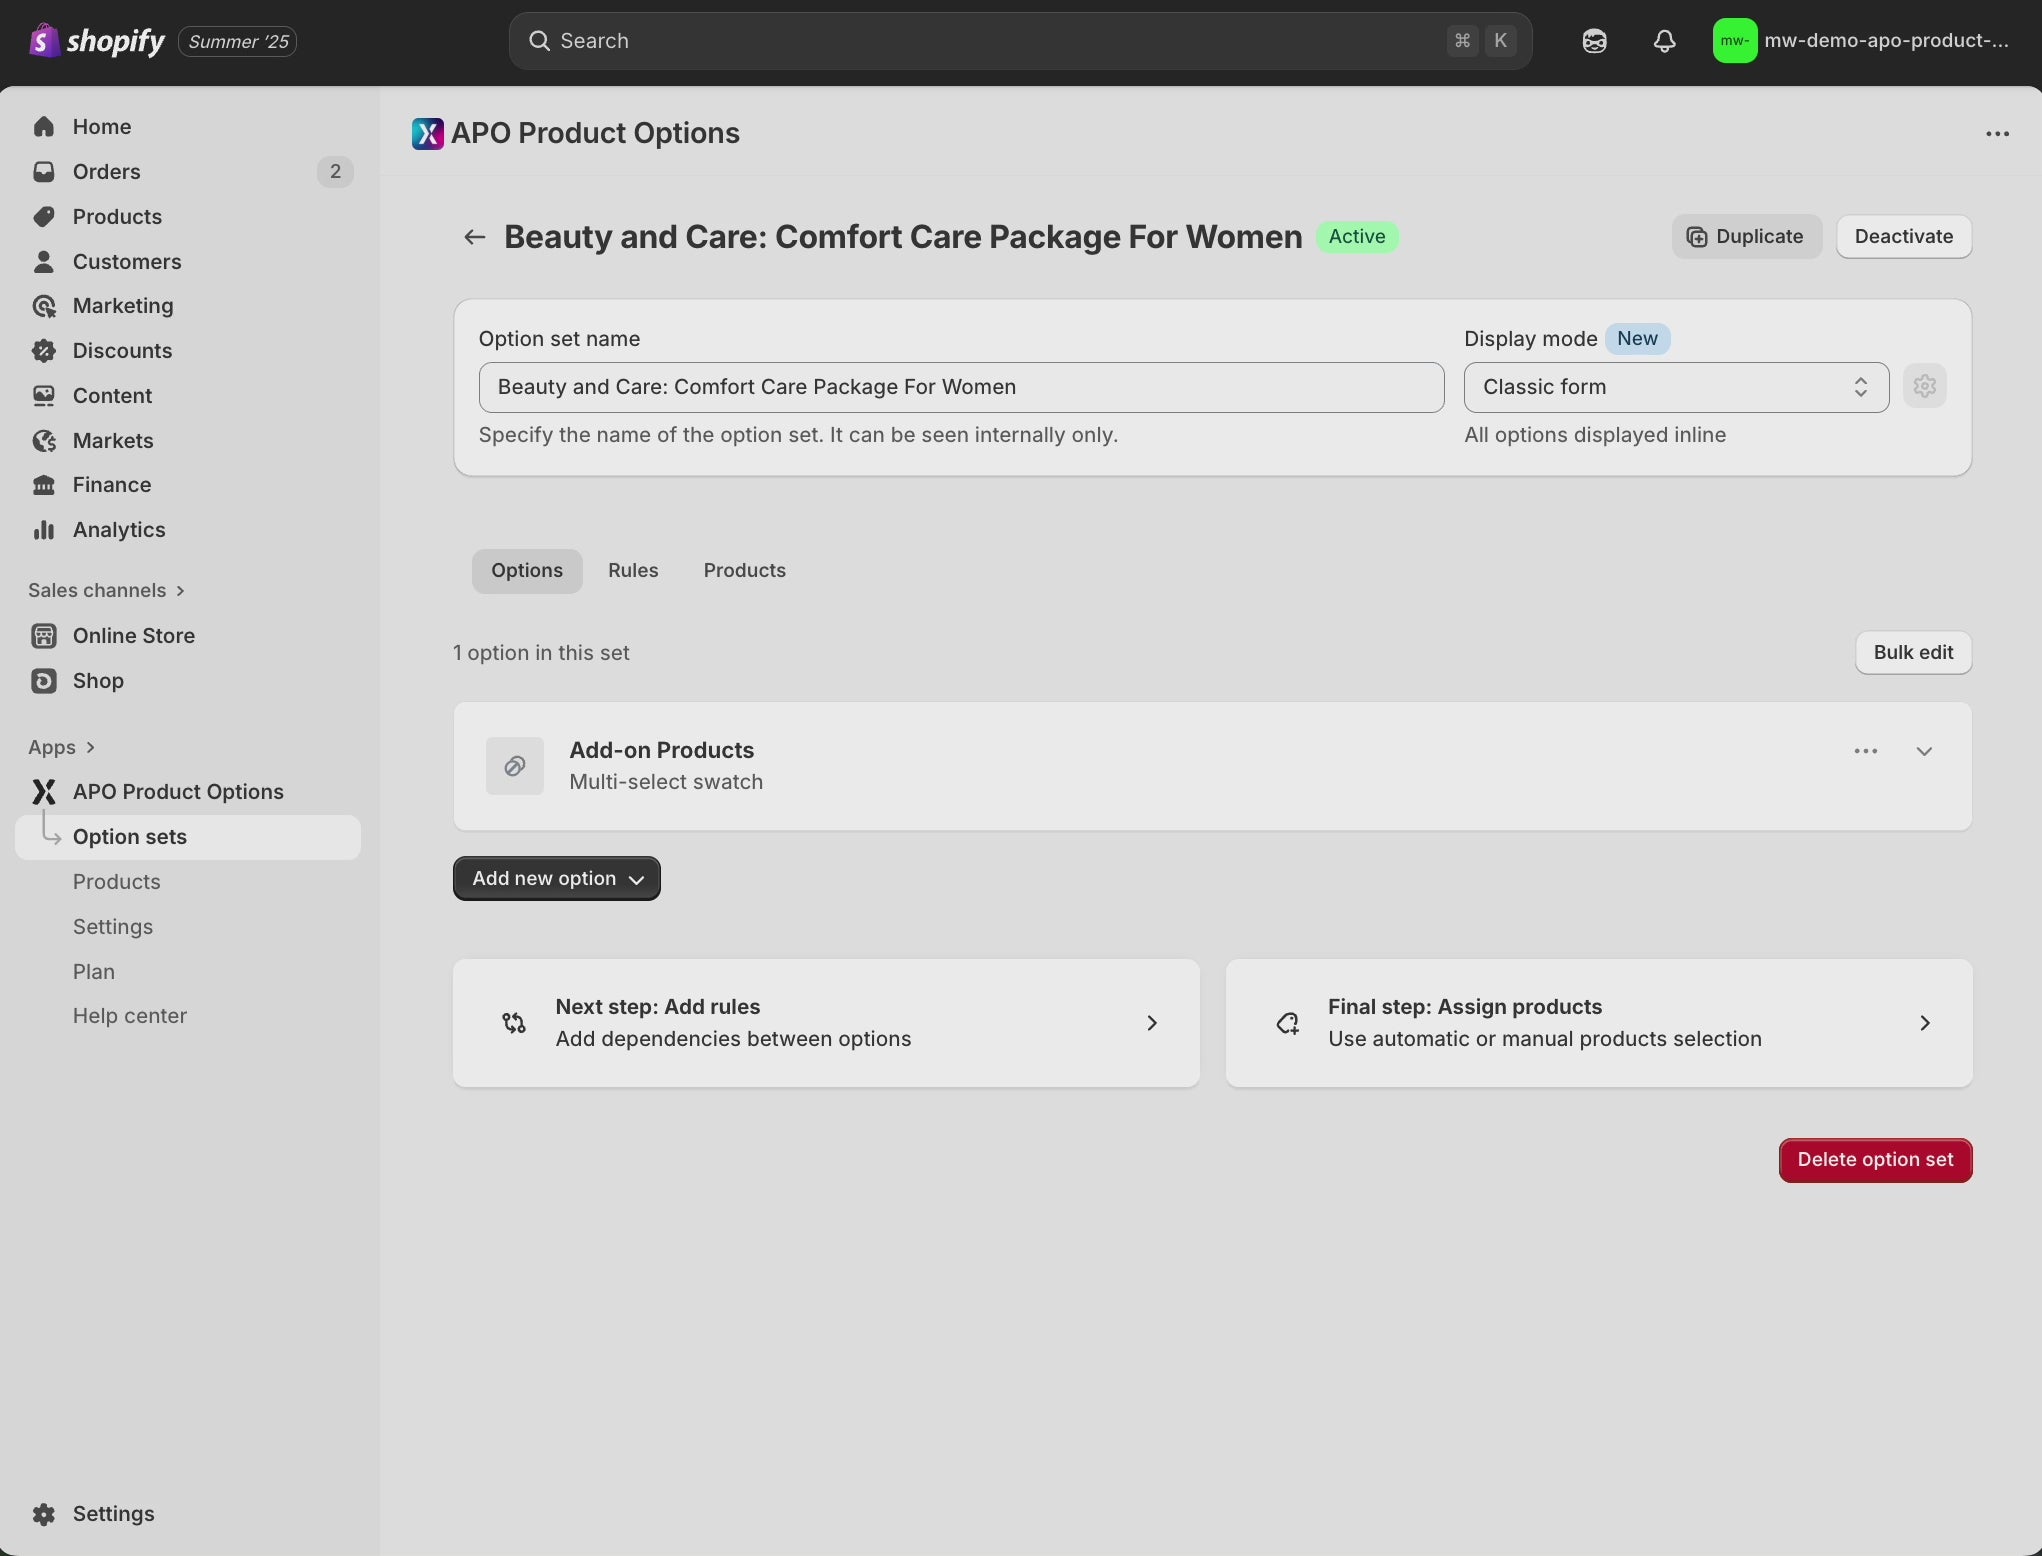Click the Shopify logo in top bar
Screen dimensions: 2042x1556
(x=97, y=41)
